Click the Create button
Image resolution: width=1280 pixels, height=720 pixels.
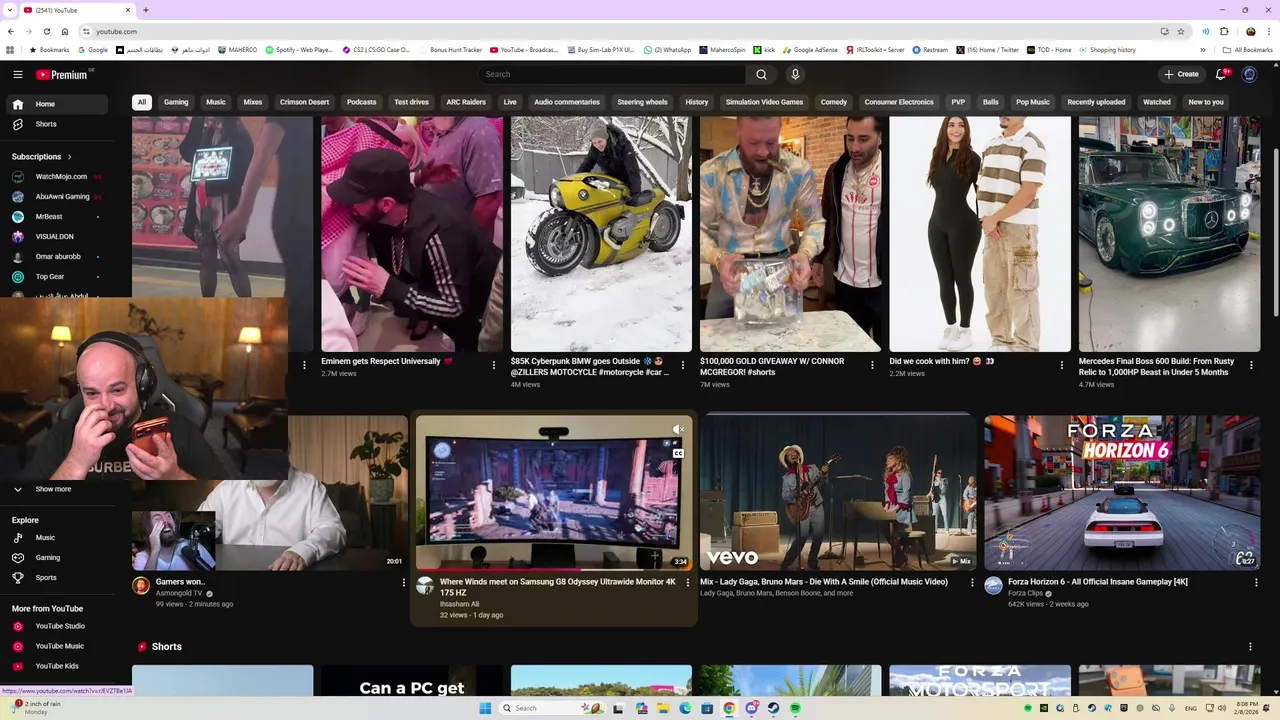1181,74
